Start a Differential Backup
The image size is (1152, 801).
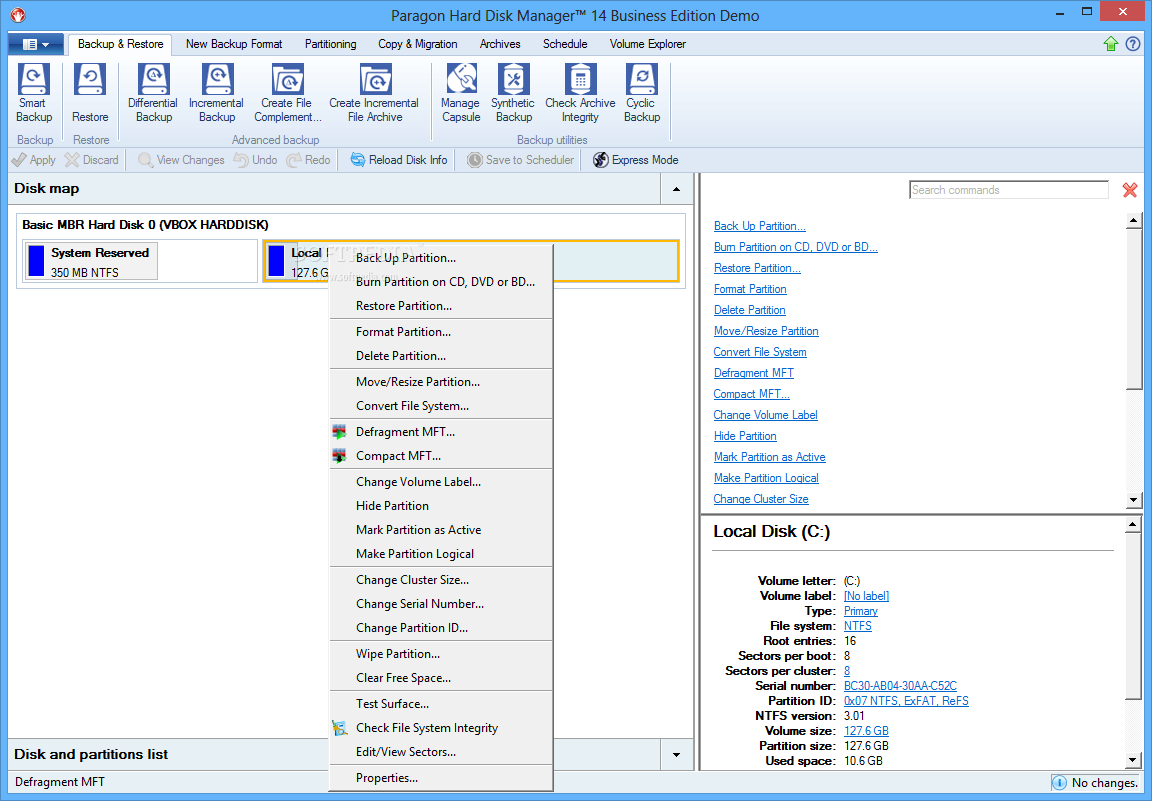click(154, 93)
